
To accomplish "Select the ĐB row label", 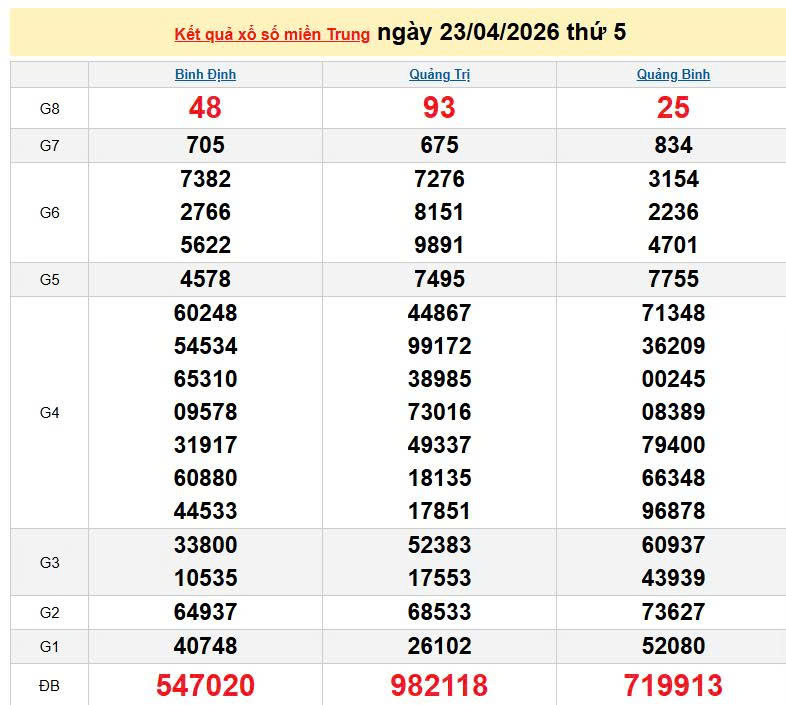I will click(50, 686).
